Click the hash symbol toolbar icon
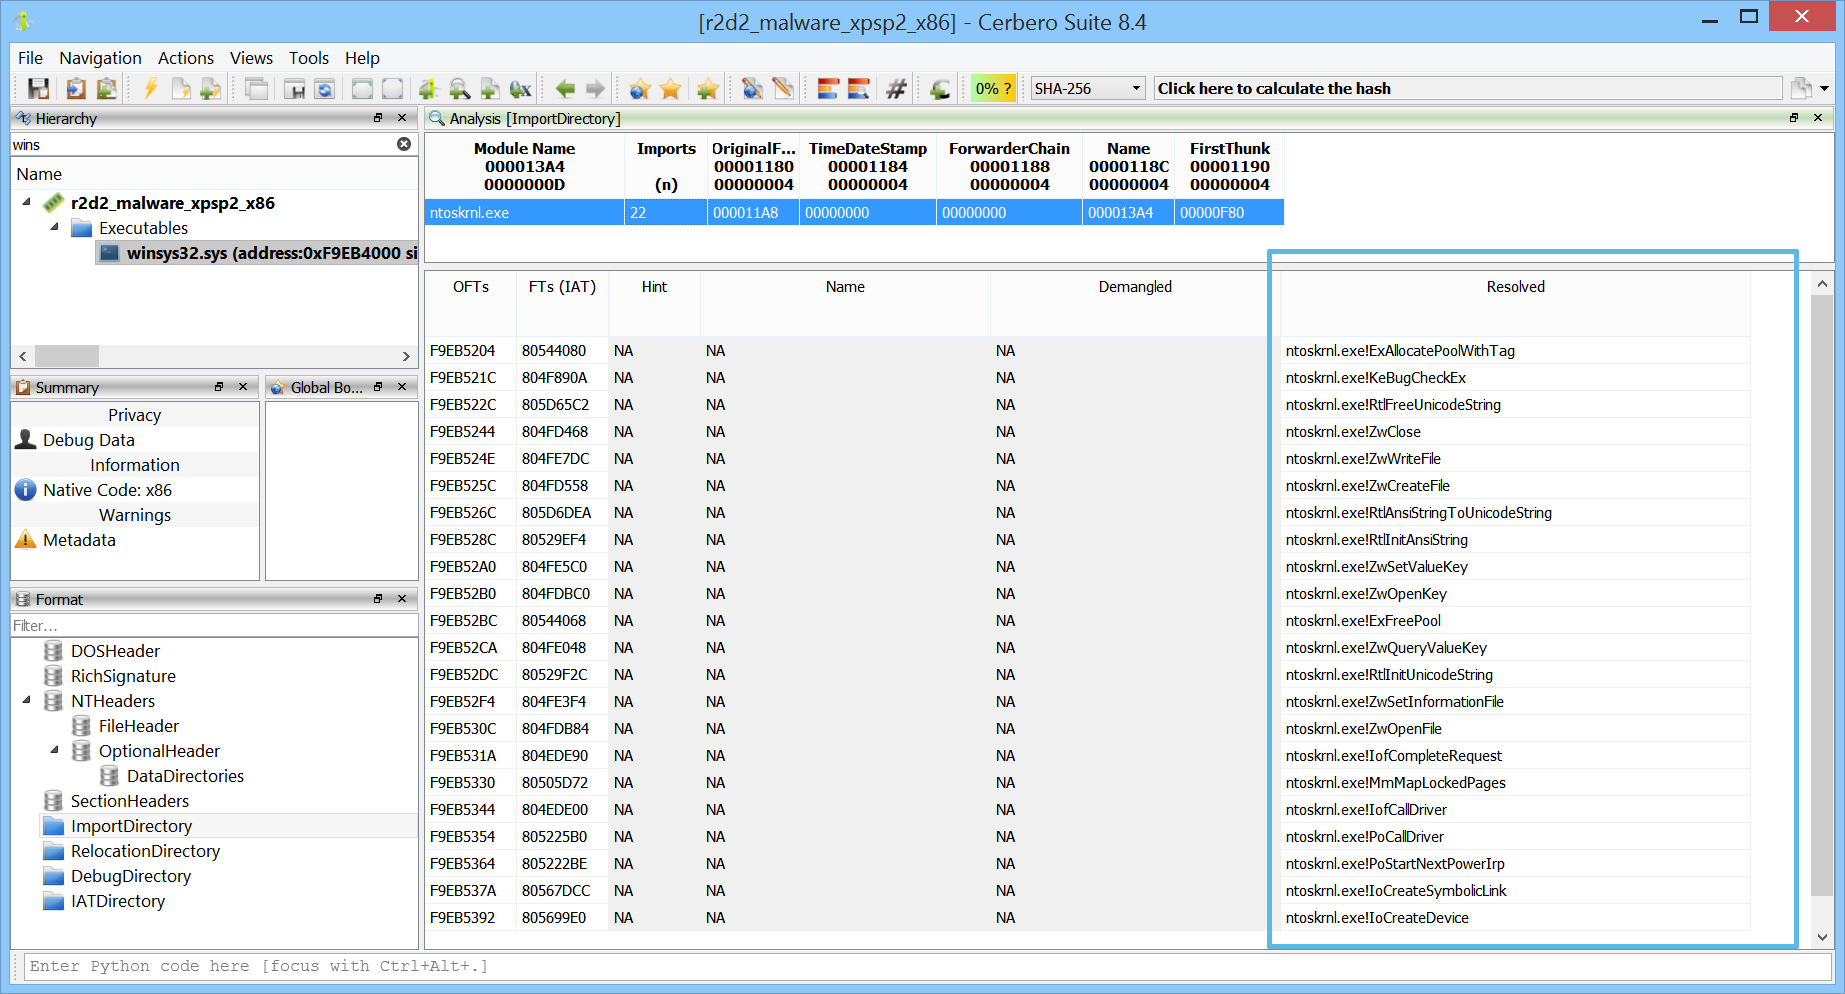 [897, 89]
